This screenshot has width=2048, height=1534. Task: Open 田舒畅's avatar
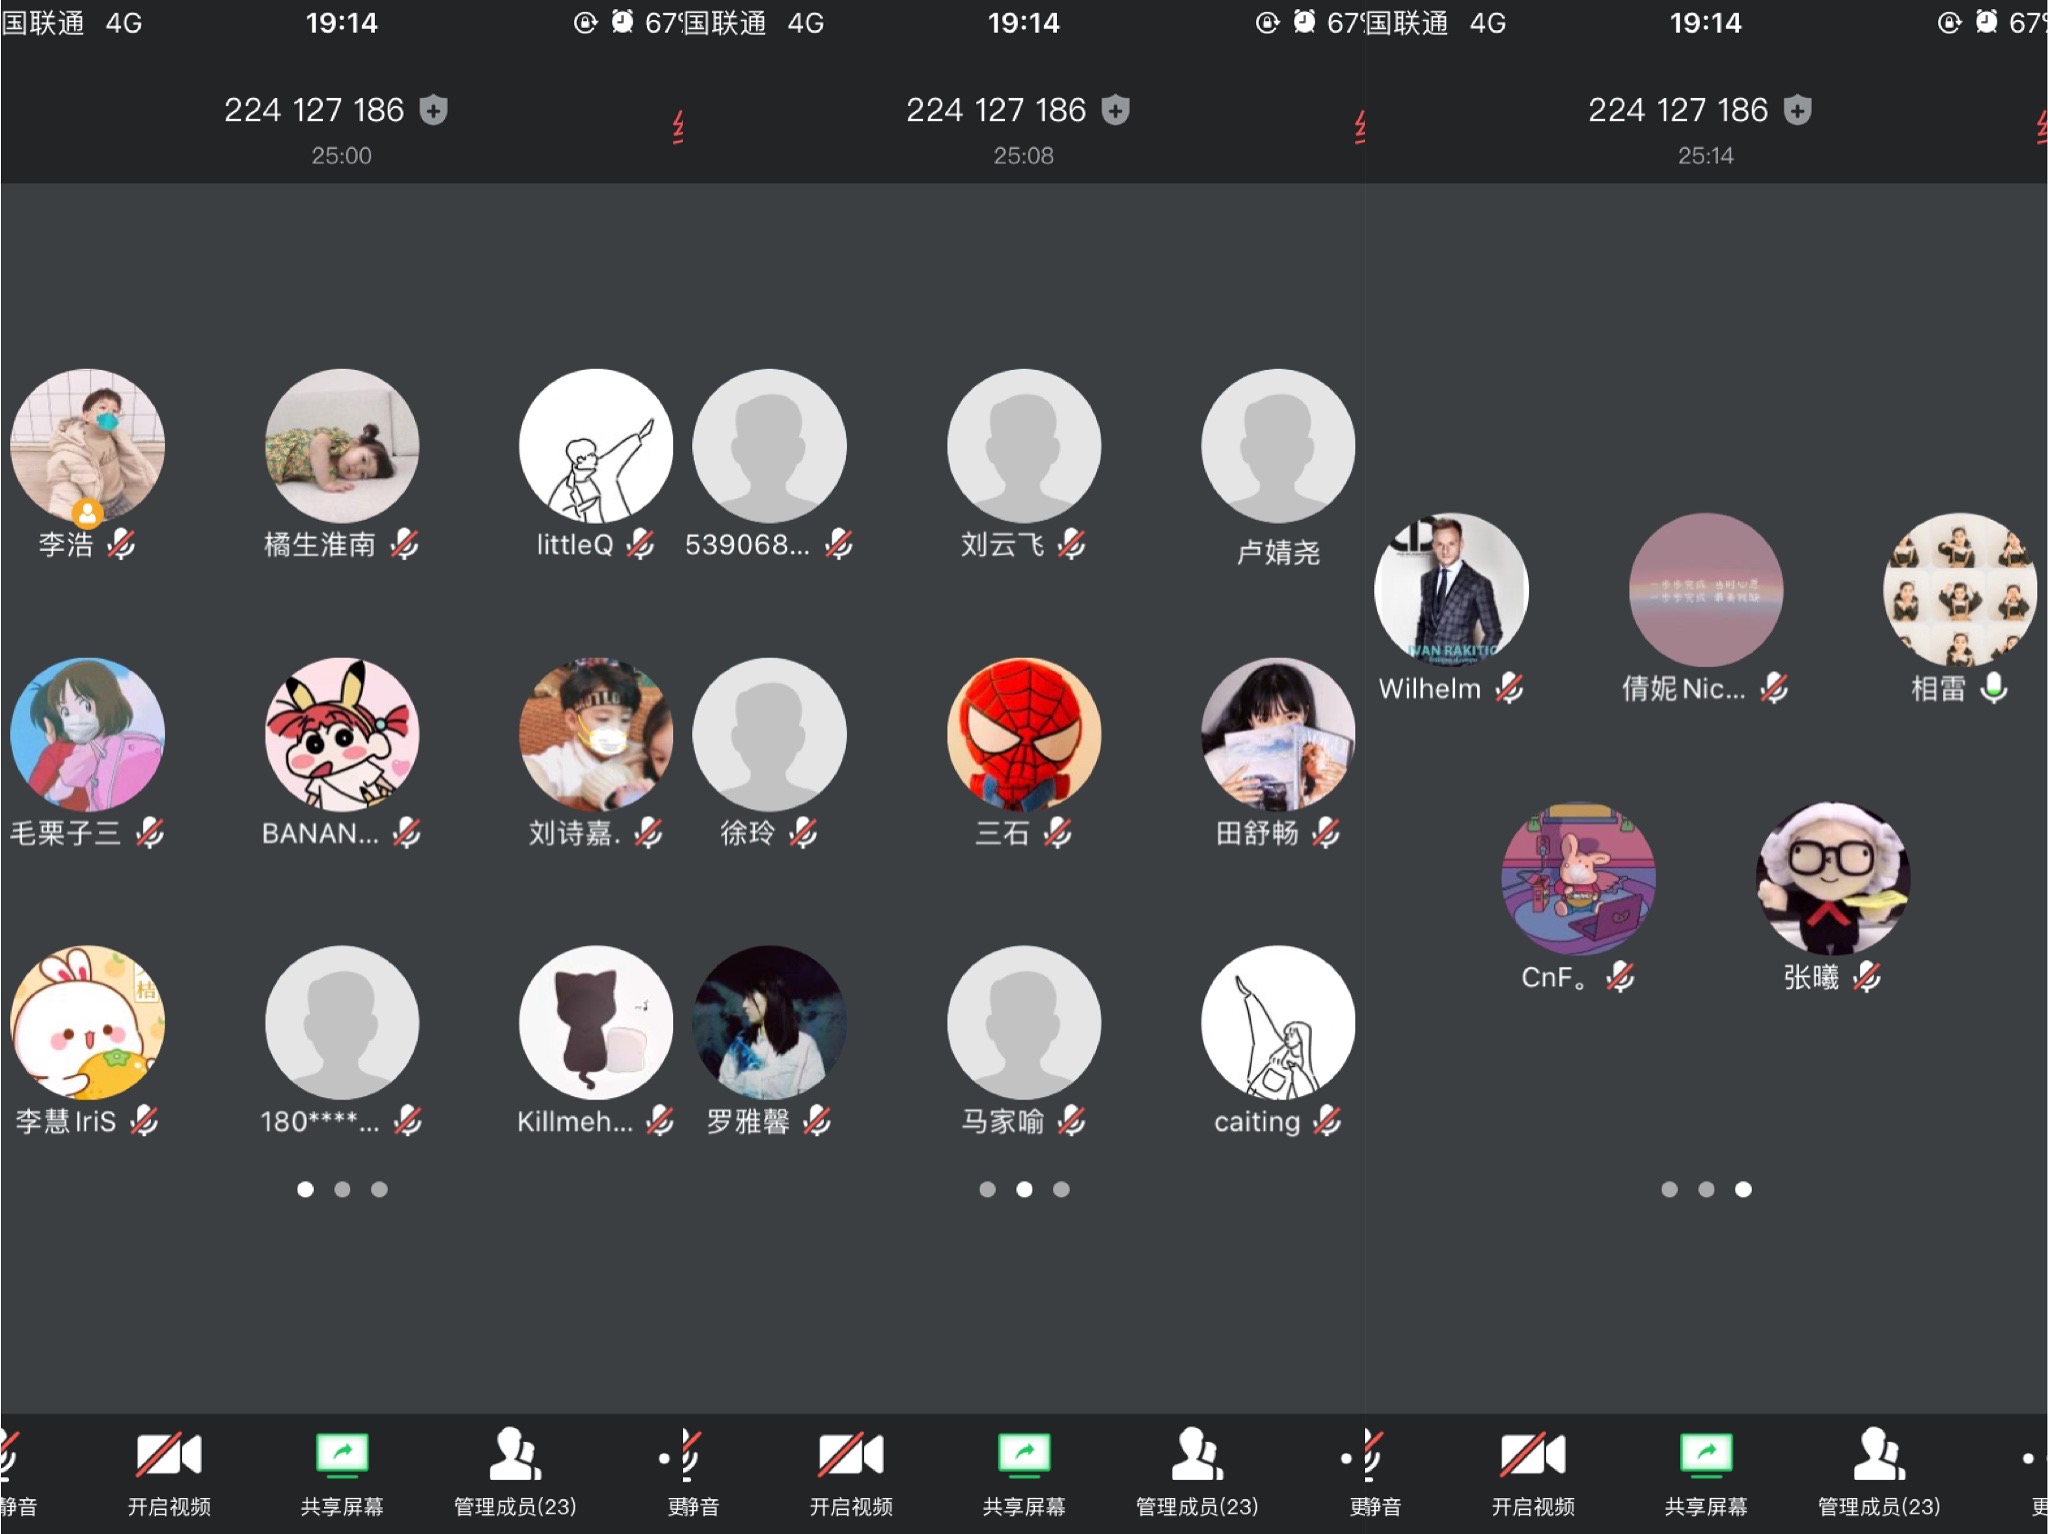pos(1278,734)
